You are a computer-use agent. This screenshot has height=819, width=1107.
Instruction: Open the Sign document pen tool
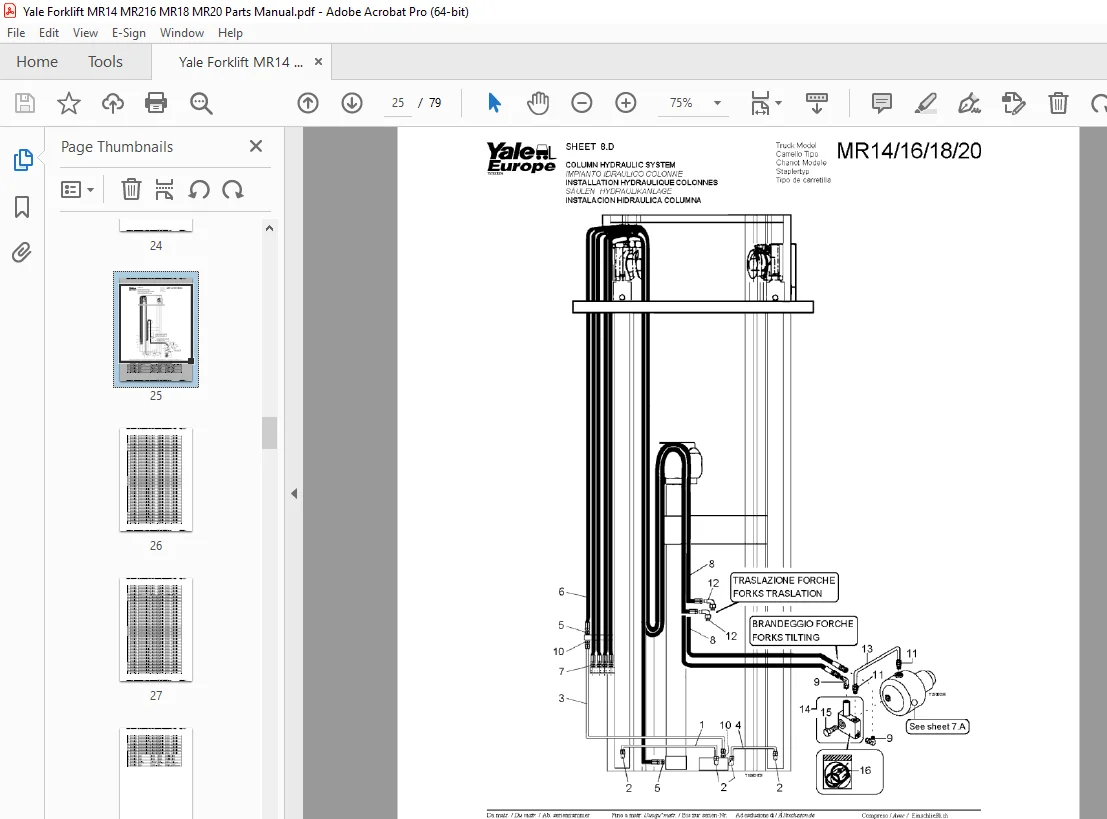[x=969, y=103]
